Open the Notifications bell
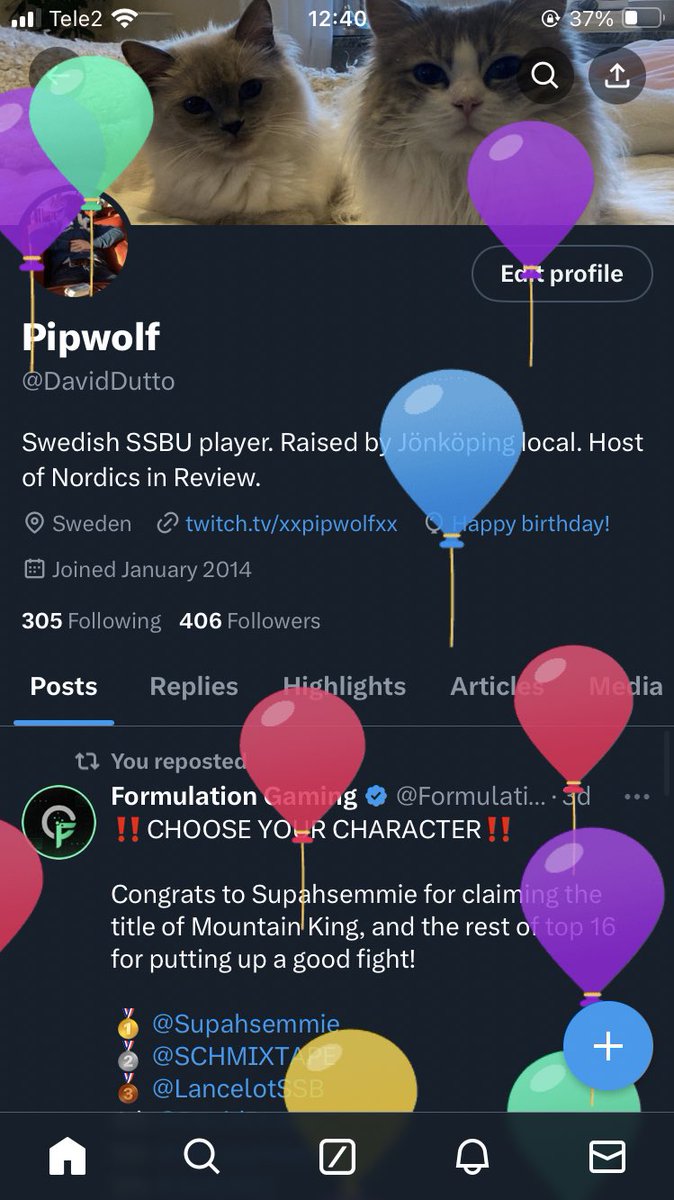The image size is (674, 1200). (x=472, y=1156)
